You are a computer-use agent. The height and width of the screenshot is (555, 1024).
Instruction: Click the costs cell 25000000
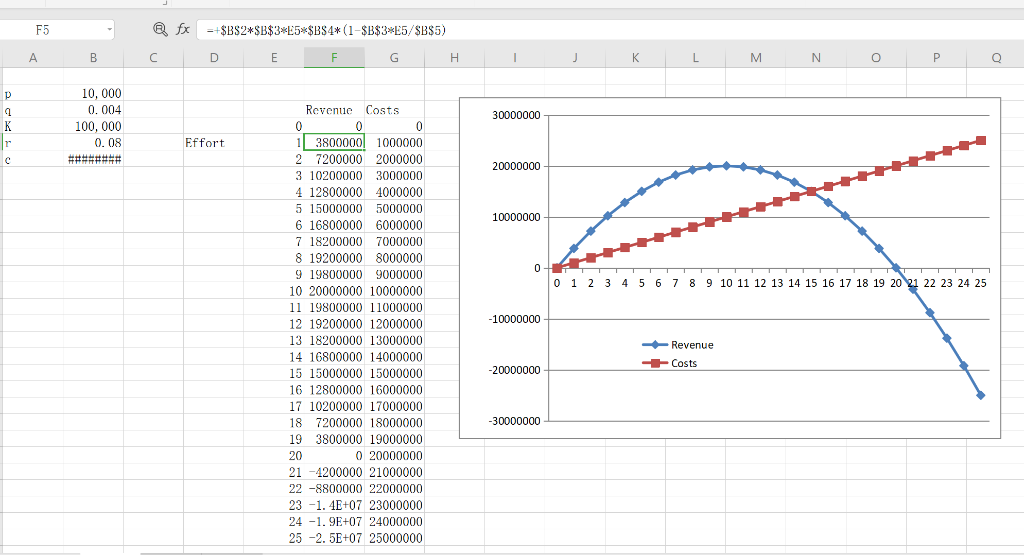point(394,538)
